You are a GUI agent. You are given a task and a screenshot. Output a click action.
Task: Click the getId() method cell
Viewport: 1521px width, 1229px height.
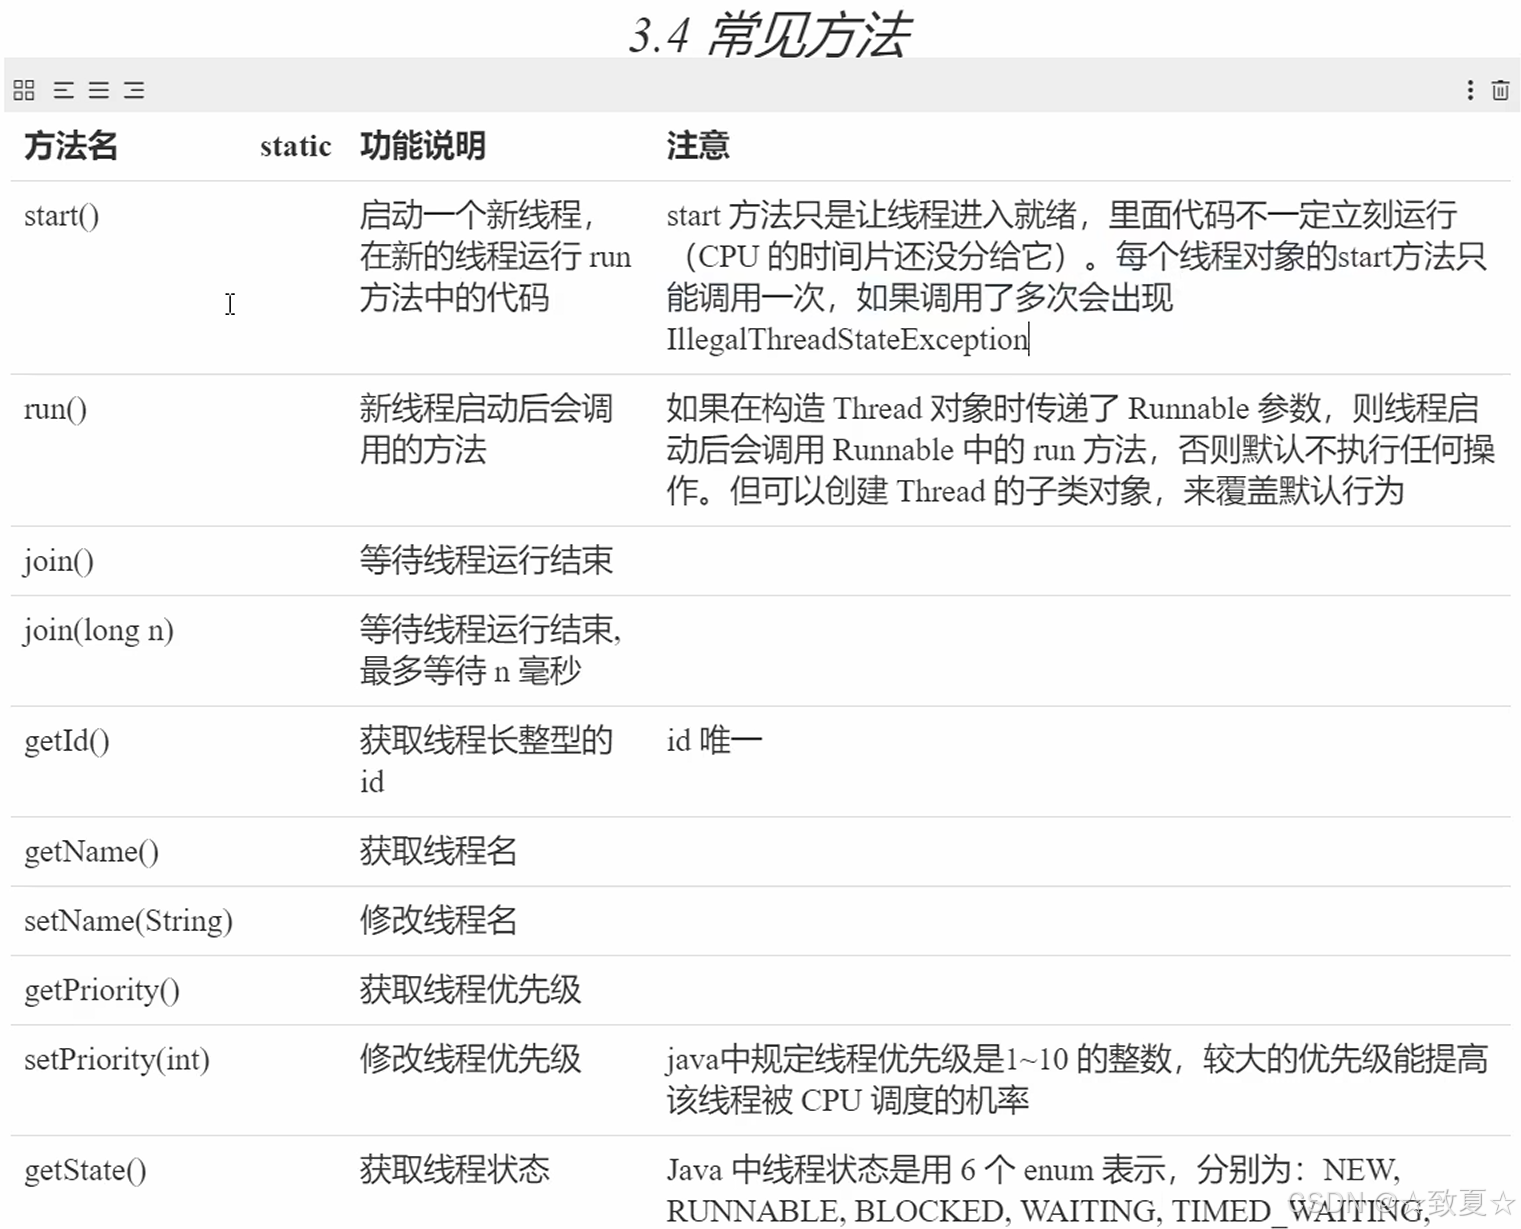pyautogui.click(x=67, y=741)
